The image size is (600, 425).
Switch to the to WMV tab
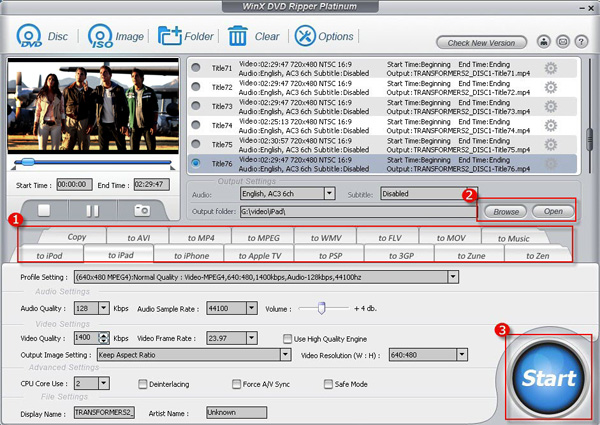(x=326, y=238)
